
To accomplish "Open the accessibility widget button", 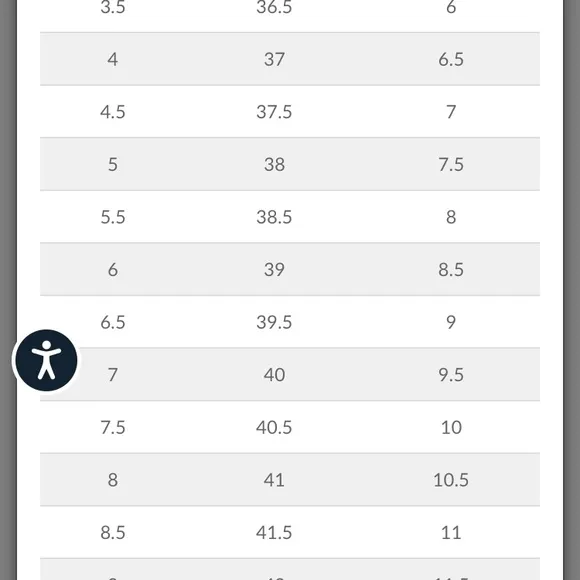I will click(x=47, y=360).
